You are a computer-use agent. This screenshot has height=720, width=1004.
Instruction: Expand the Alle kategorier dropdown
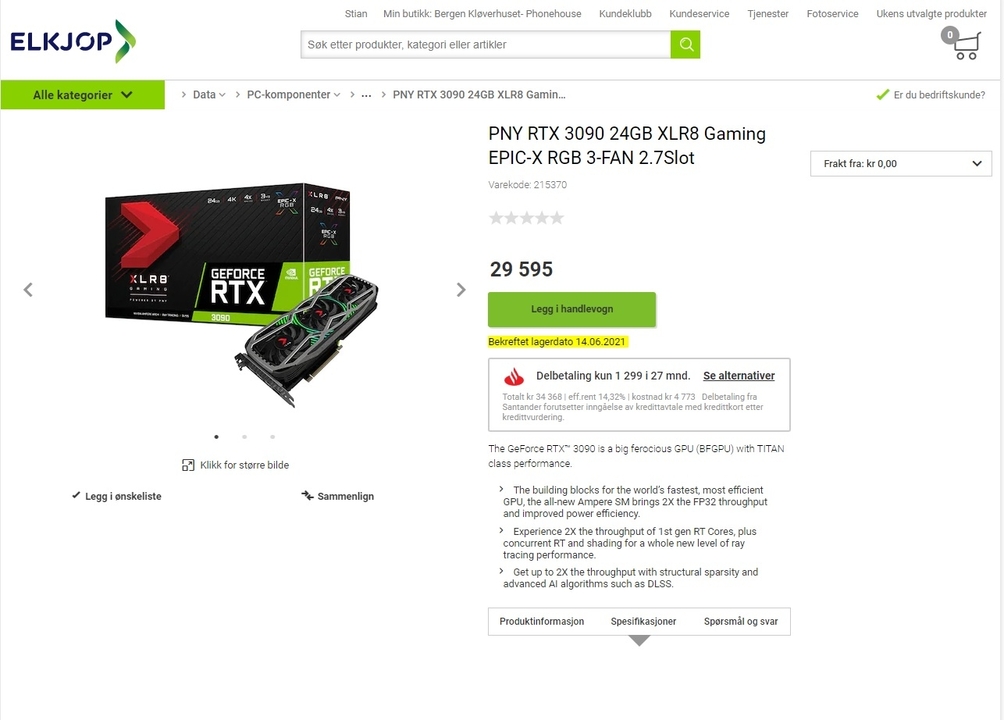click(x=83, y=95)
